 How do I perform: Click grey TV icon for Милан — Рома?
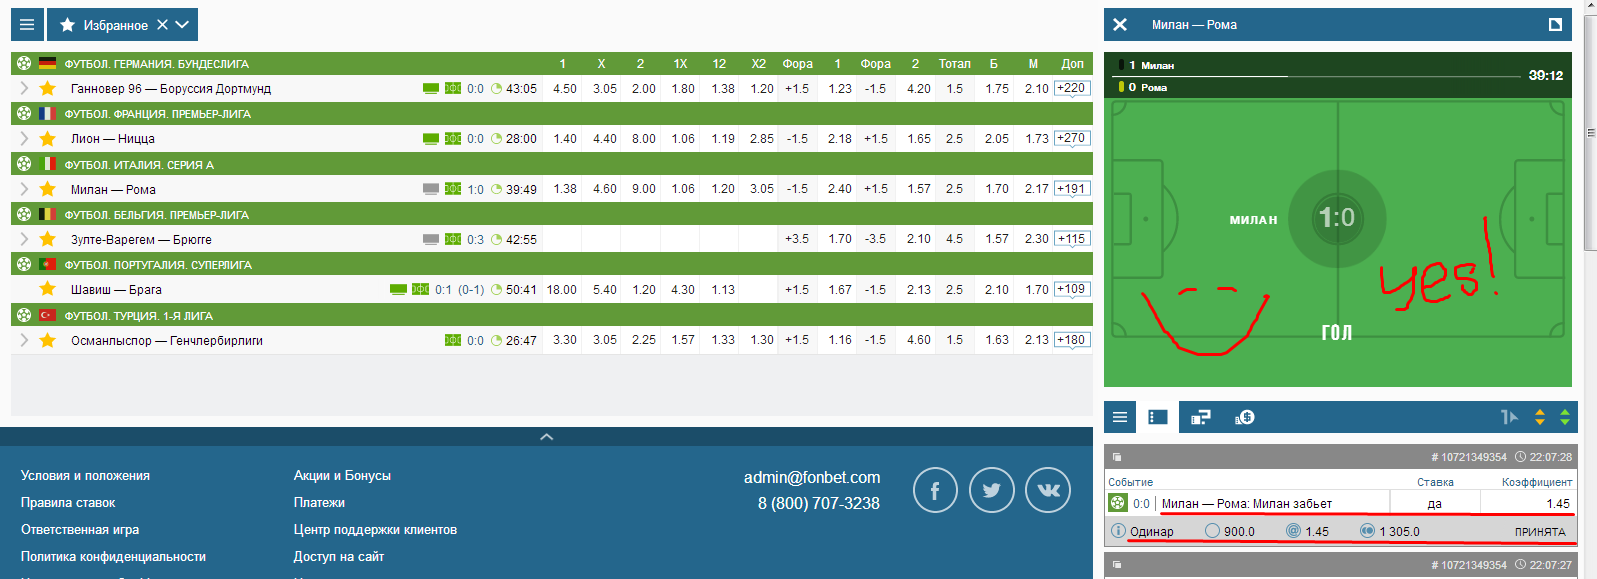431,189
